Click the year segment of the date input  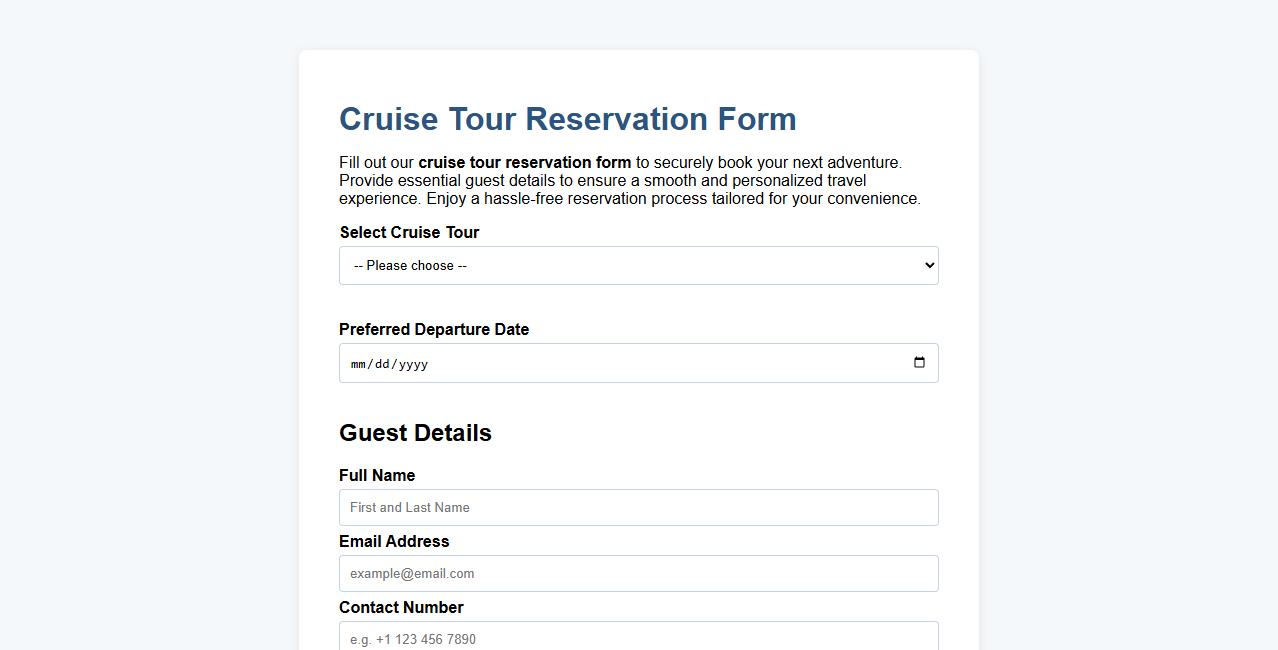click(413, 364)
